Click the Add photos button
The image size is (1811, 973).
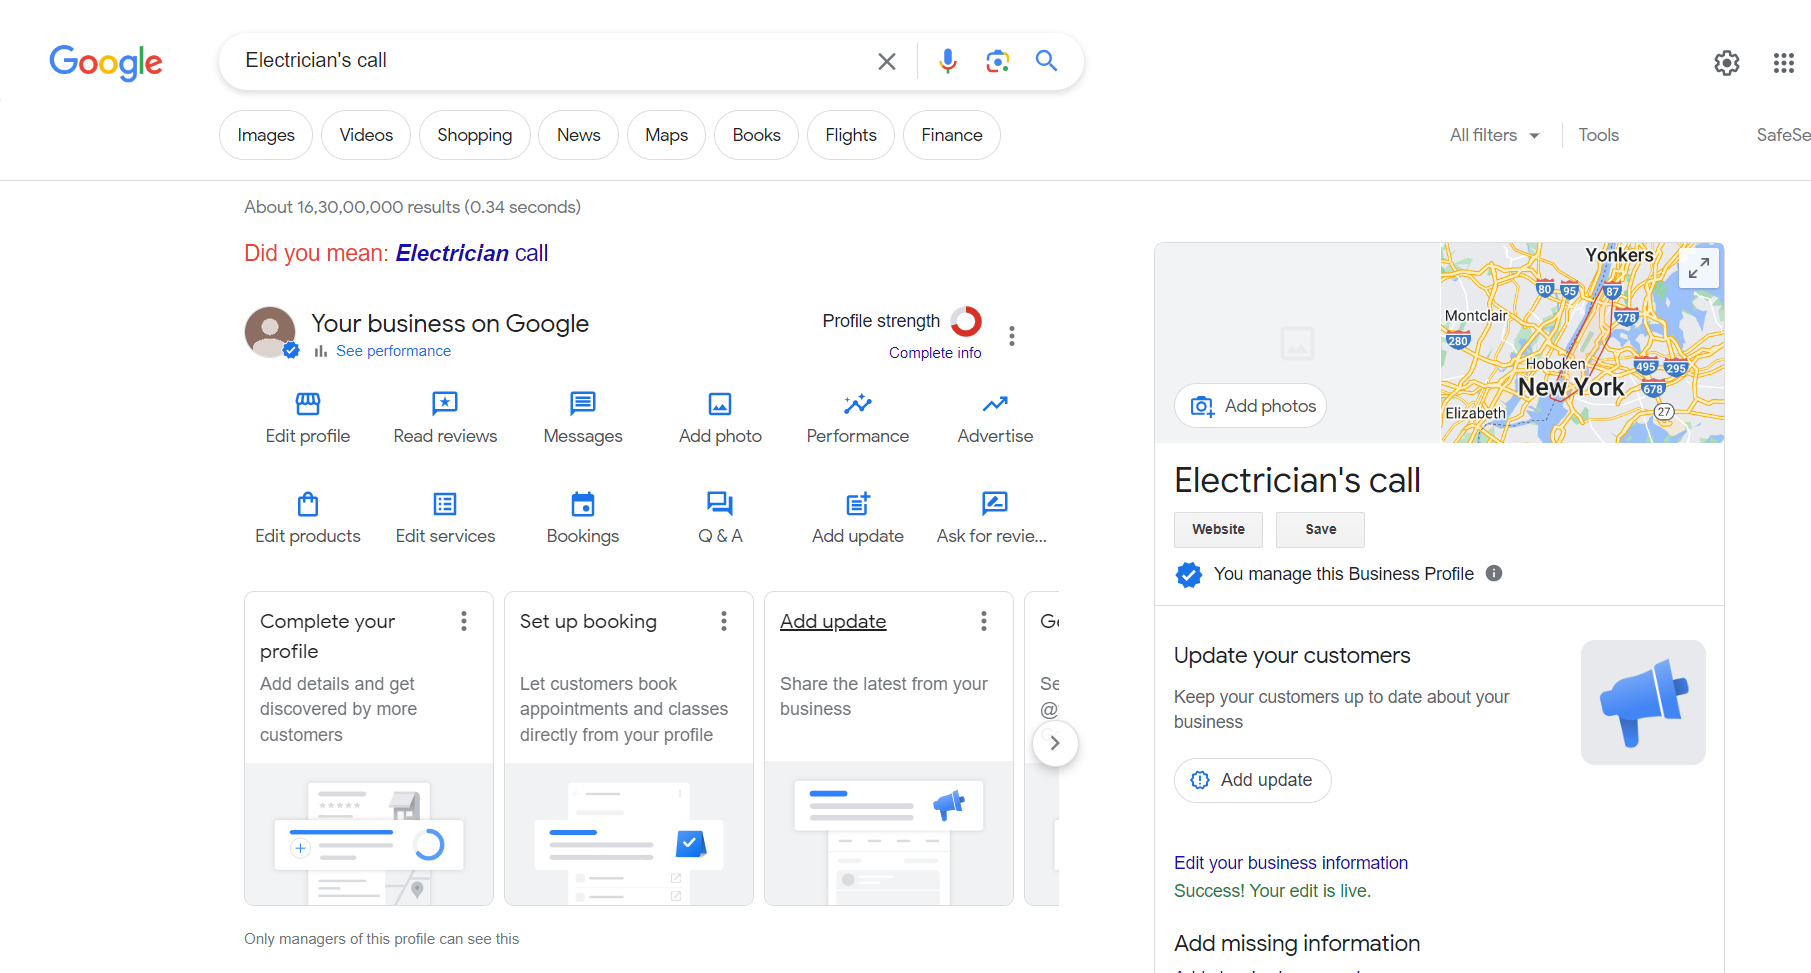(1251, 406)
